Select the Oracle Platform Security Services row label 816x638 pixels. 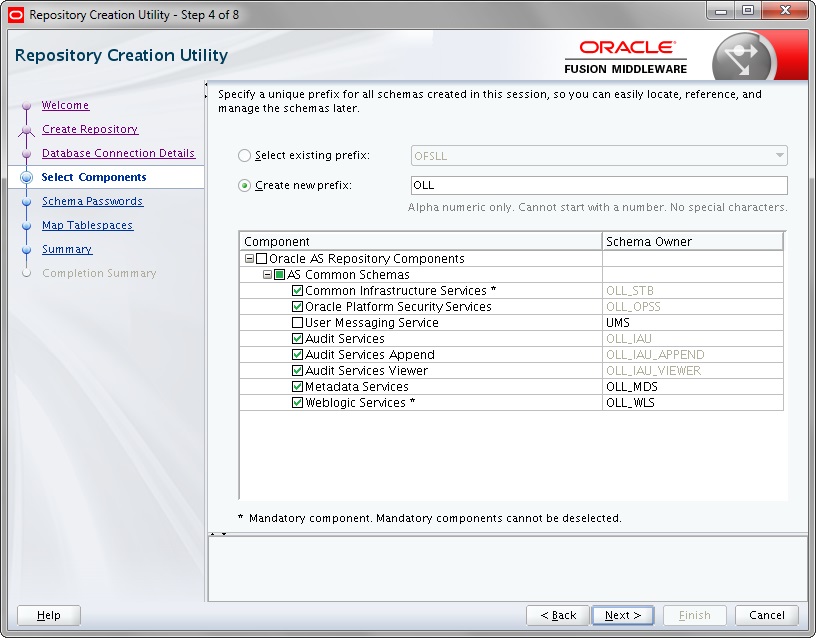pyautogui.click(x=398, y=307)
